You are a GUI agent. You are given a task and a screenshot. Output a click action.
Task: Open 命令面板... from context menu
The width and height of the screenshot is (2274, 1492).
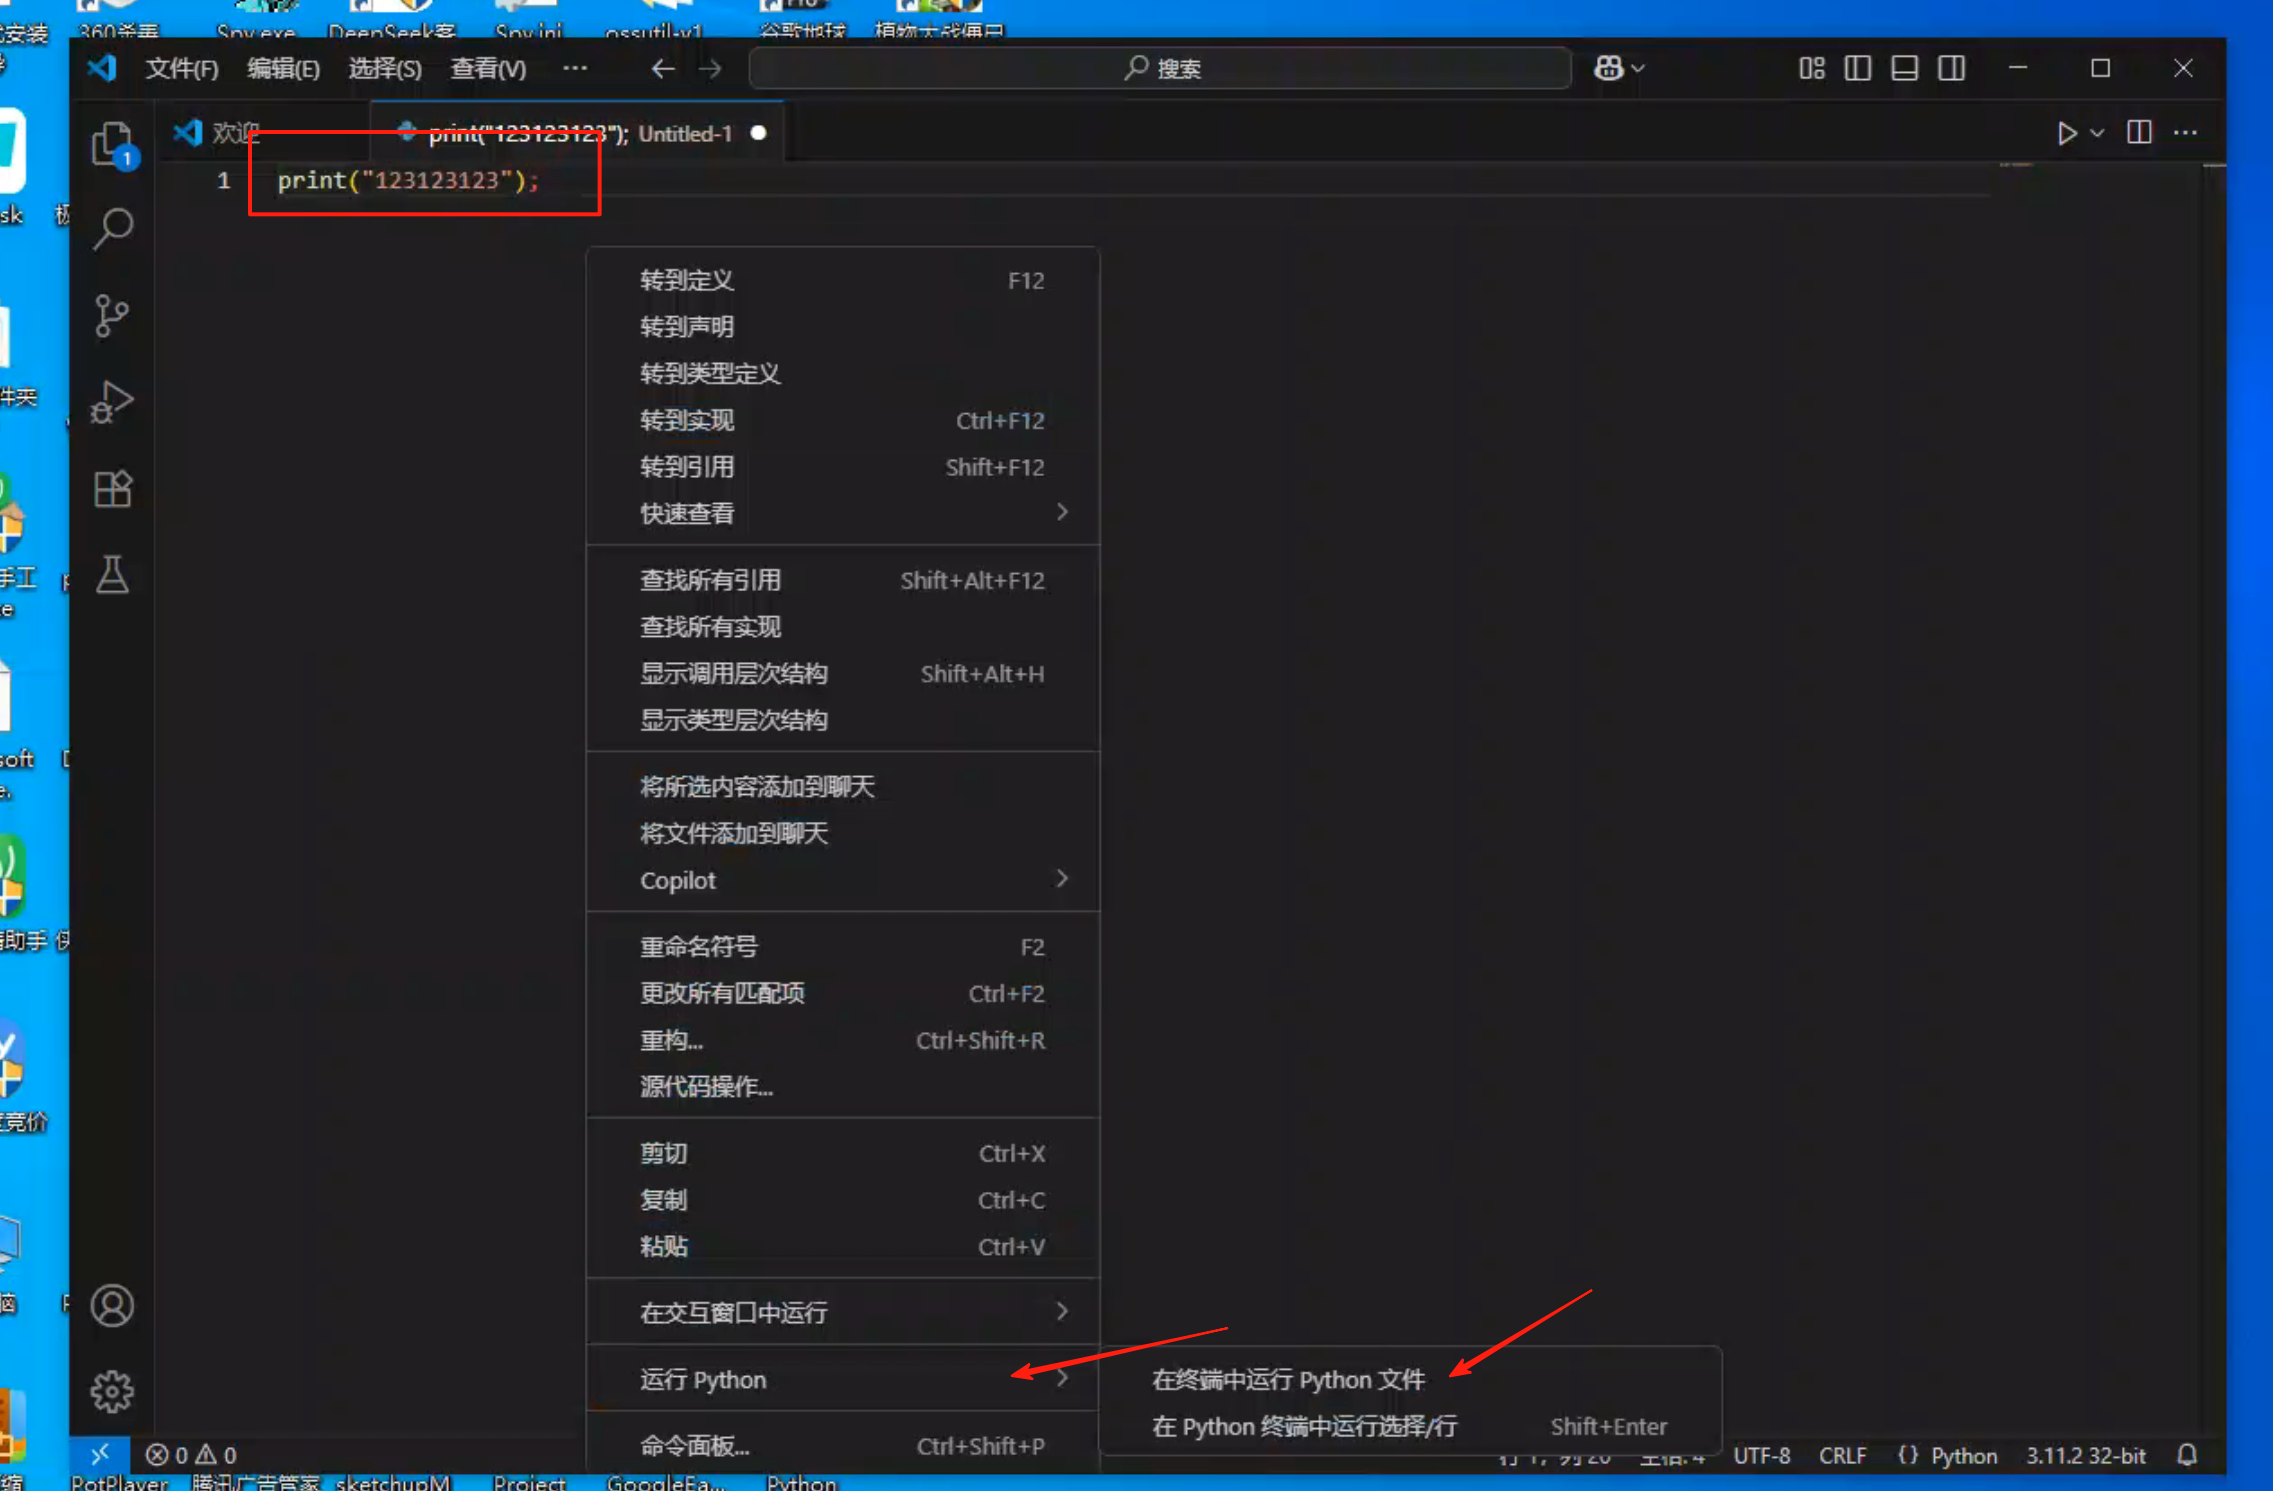(843, 1446)
